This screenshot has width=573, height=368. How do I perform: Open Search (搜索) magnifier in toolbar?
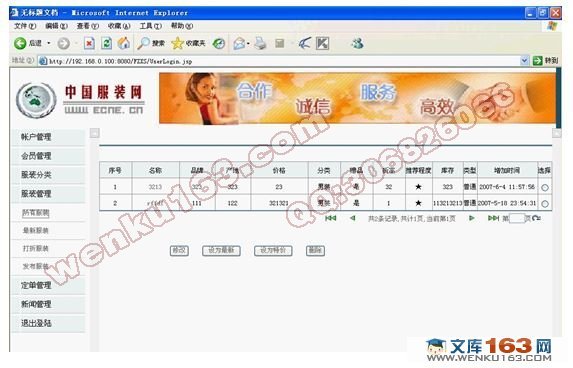point(151,43)
